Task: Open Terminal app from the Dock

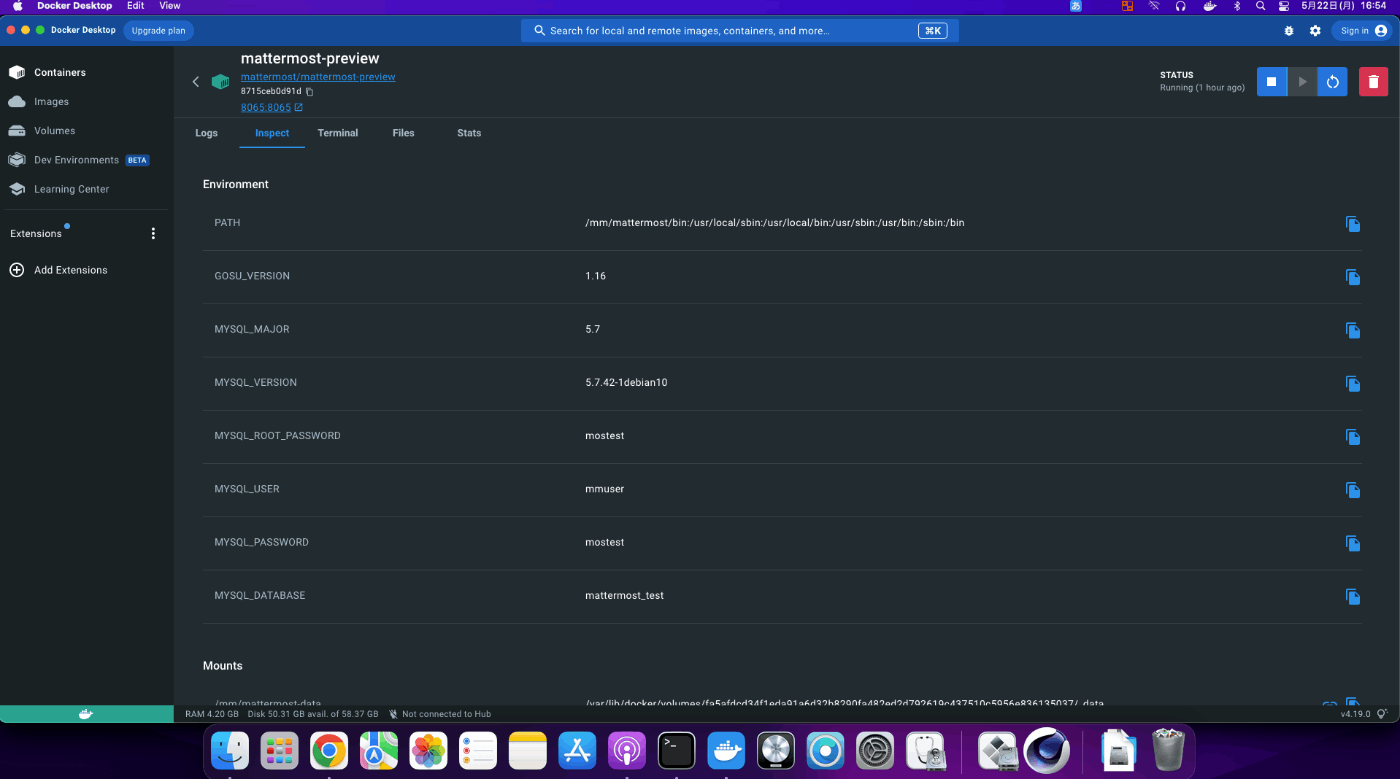Action: [x=677, y=750]
